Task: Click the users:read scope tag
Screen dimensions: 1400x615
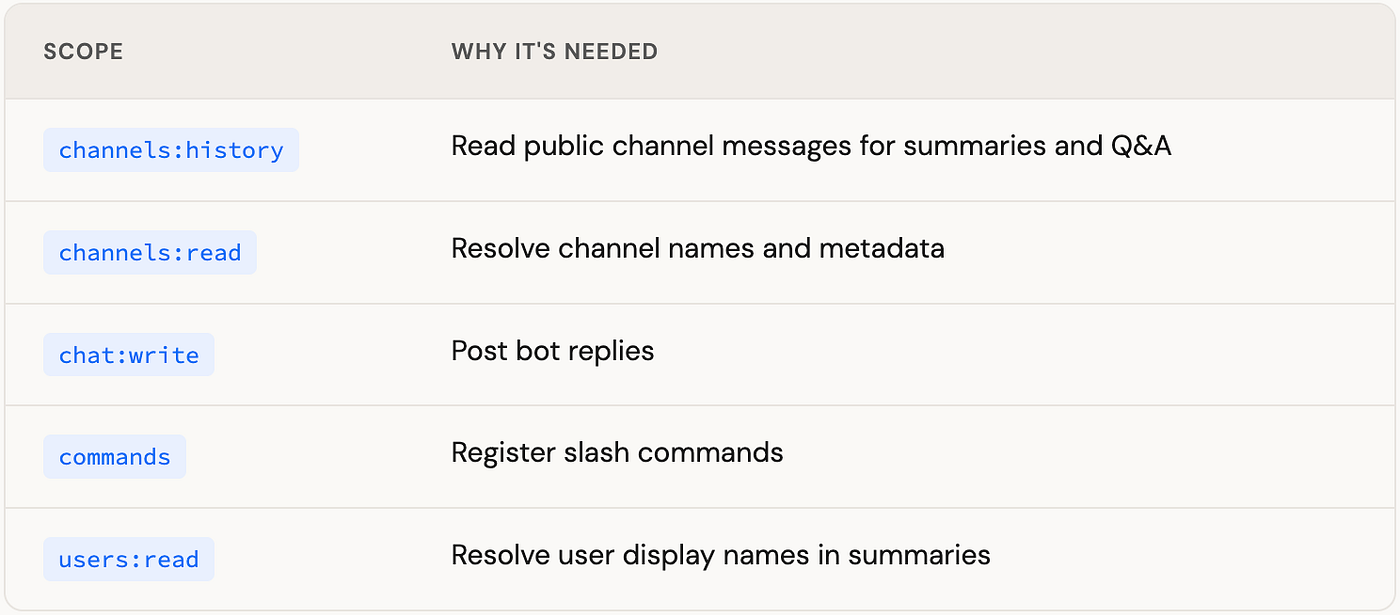Action: point(129,559)
